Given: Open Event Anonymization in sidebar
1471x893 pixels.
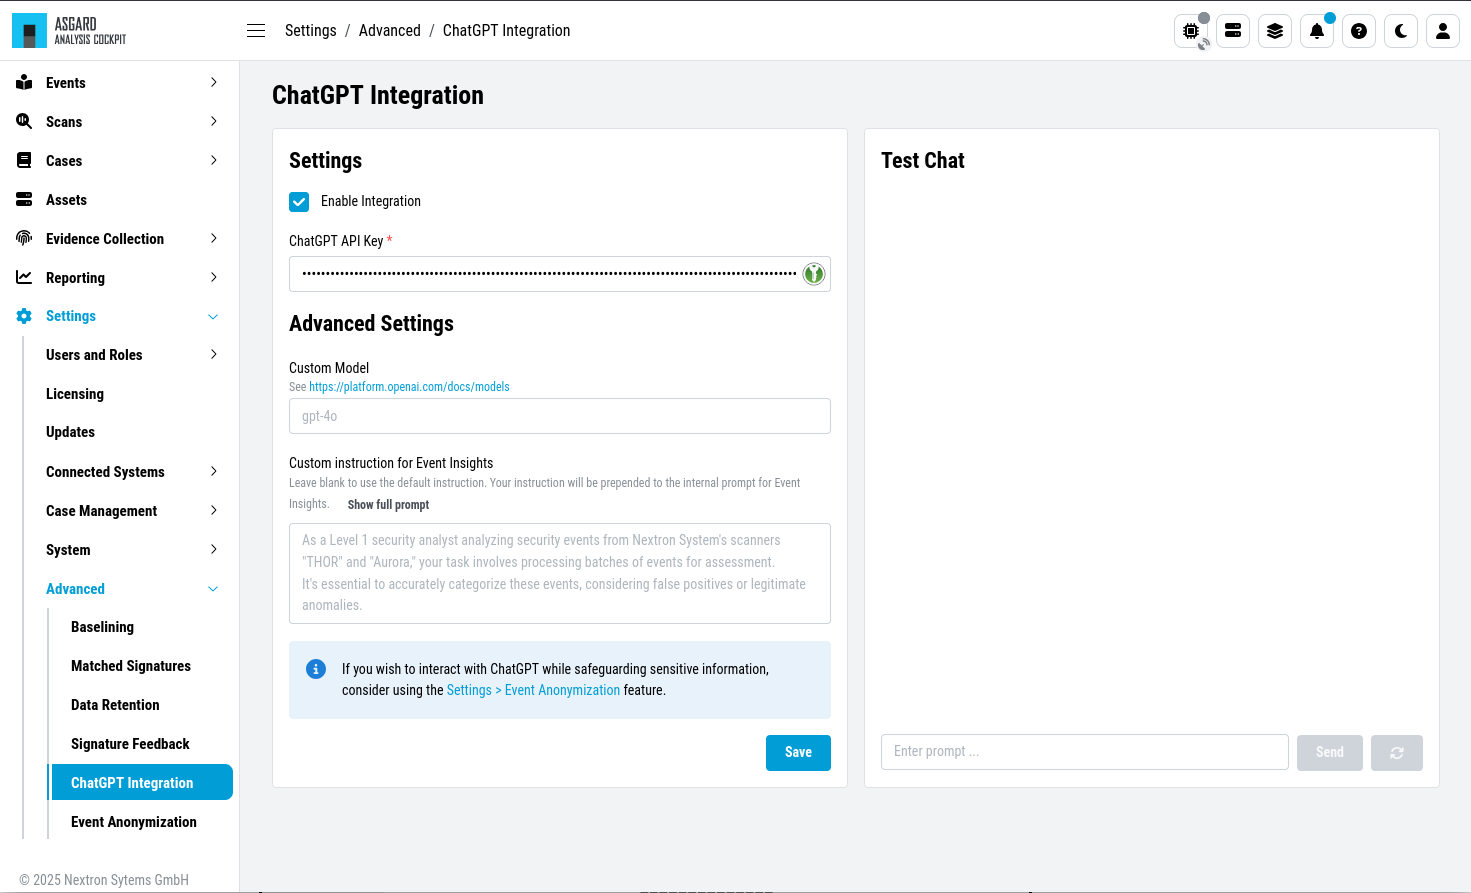Looking at the screenshot, I should [134, 822].
